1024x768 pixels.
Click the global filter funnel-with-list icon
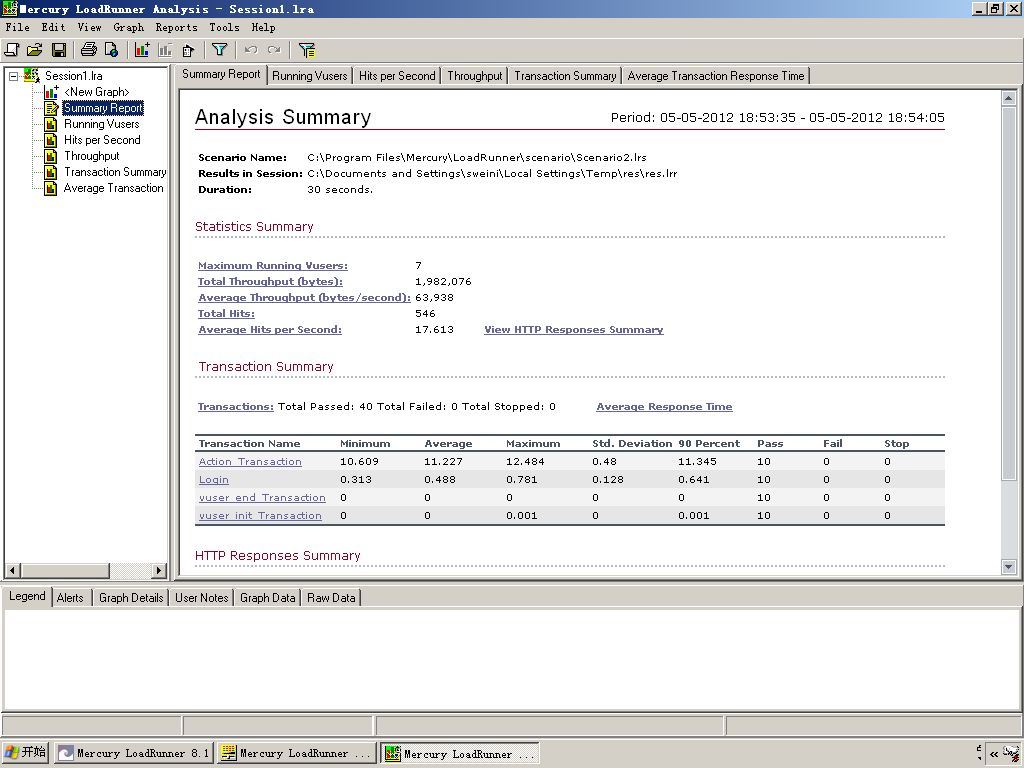[x=306, y=50]
